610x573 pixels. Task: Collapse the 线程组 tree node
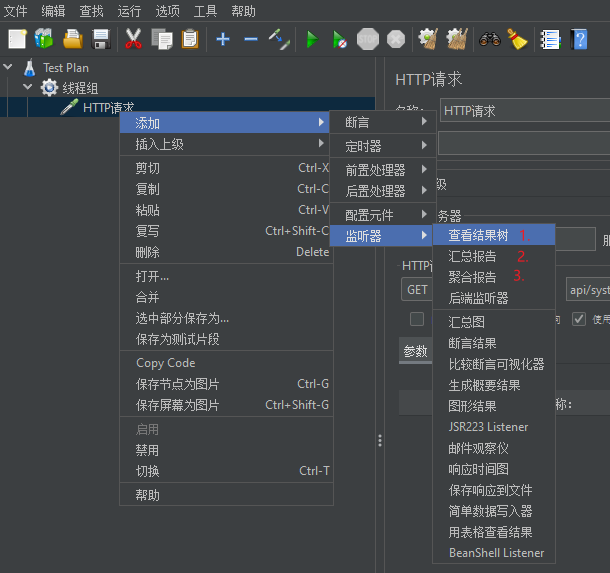pyautogui.click(x=28, y=88)
